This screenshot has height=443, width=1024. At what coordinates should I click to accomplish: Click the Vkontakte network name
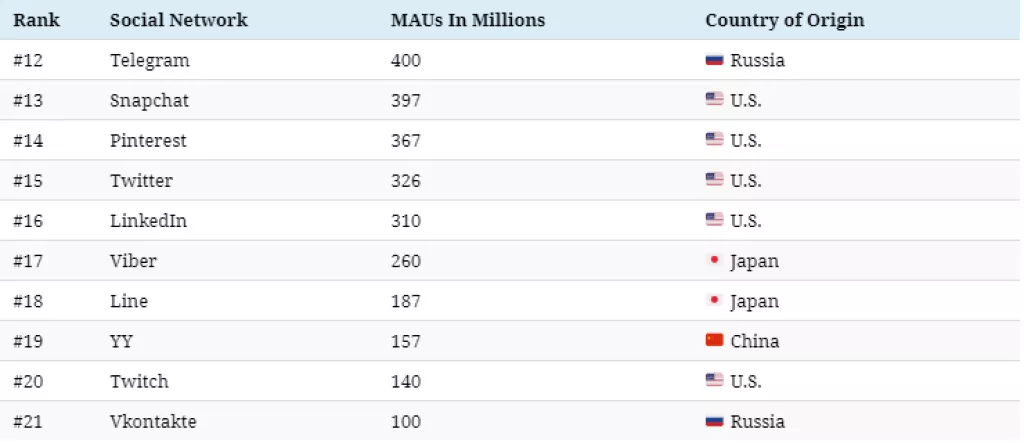pos(153,421)
